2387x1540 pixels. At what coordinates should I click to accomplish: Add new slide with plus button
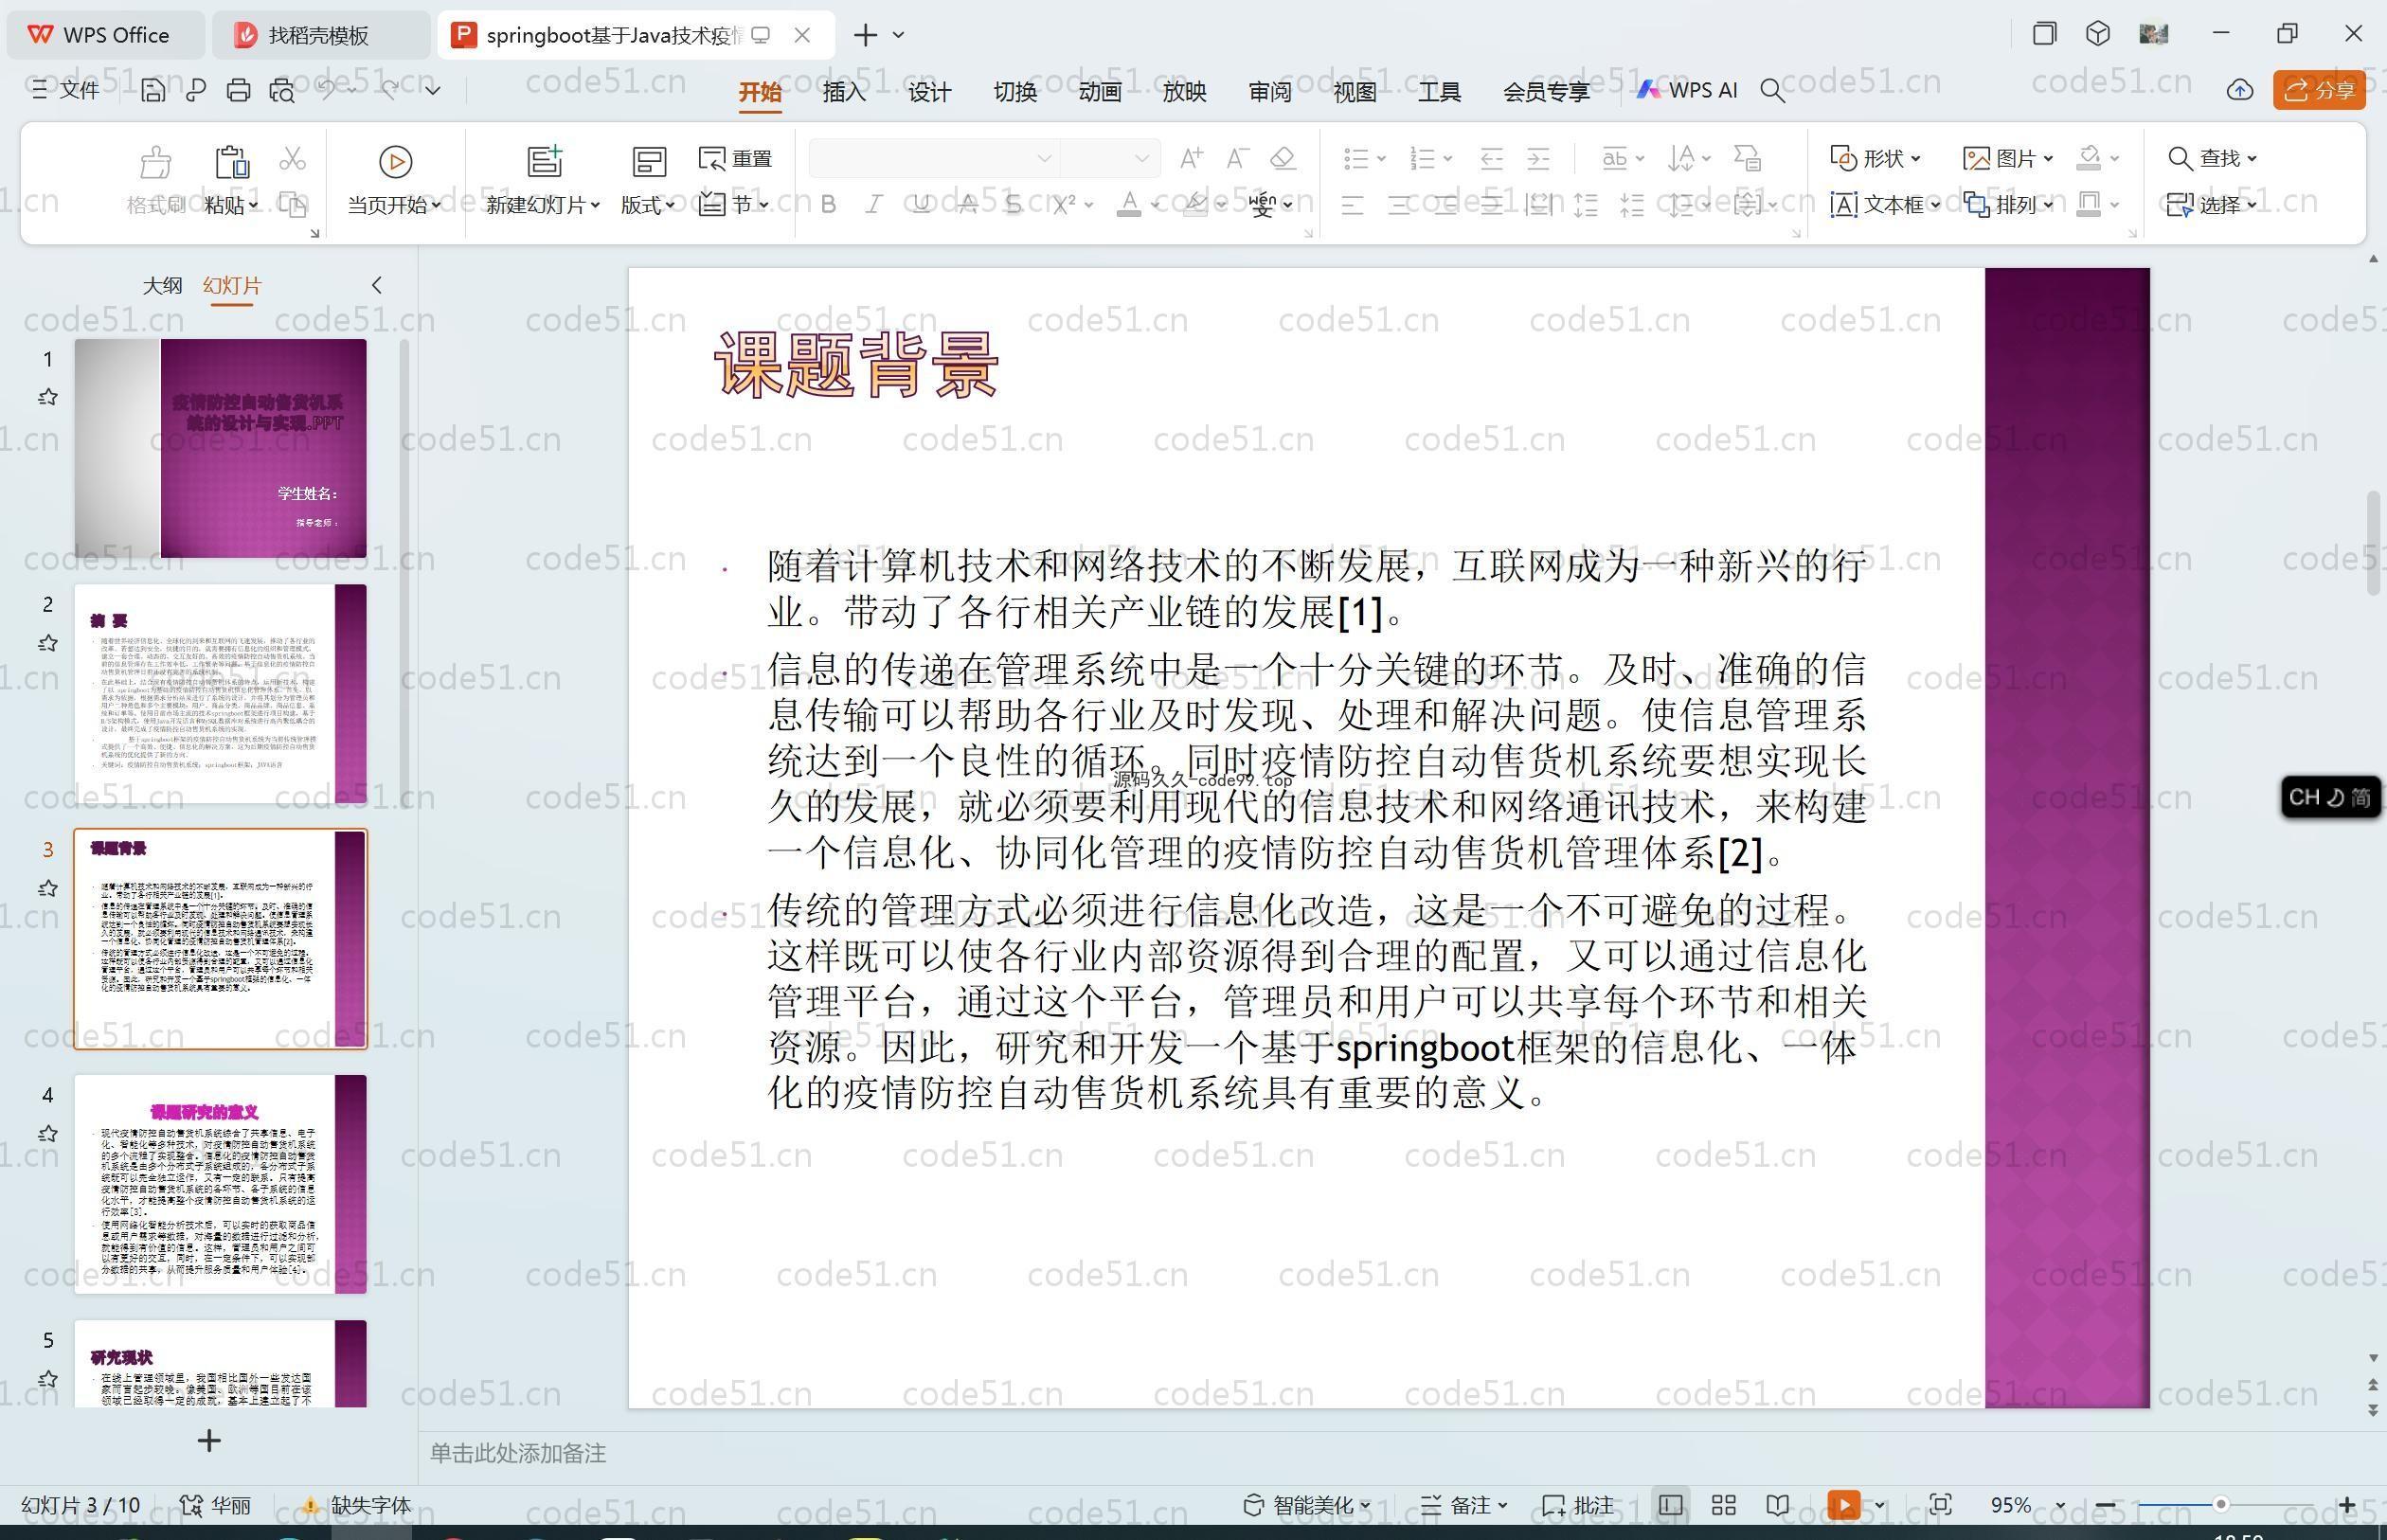pos(209,1441)
